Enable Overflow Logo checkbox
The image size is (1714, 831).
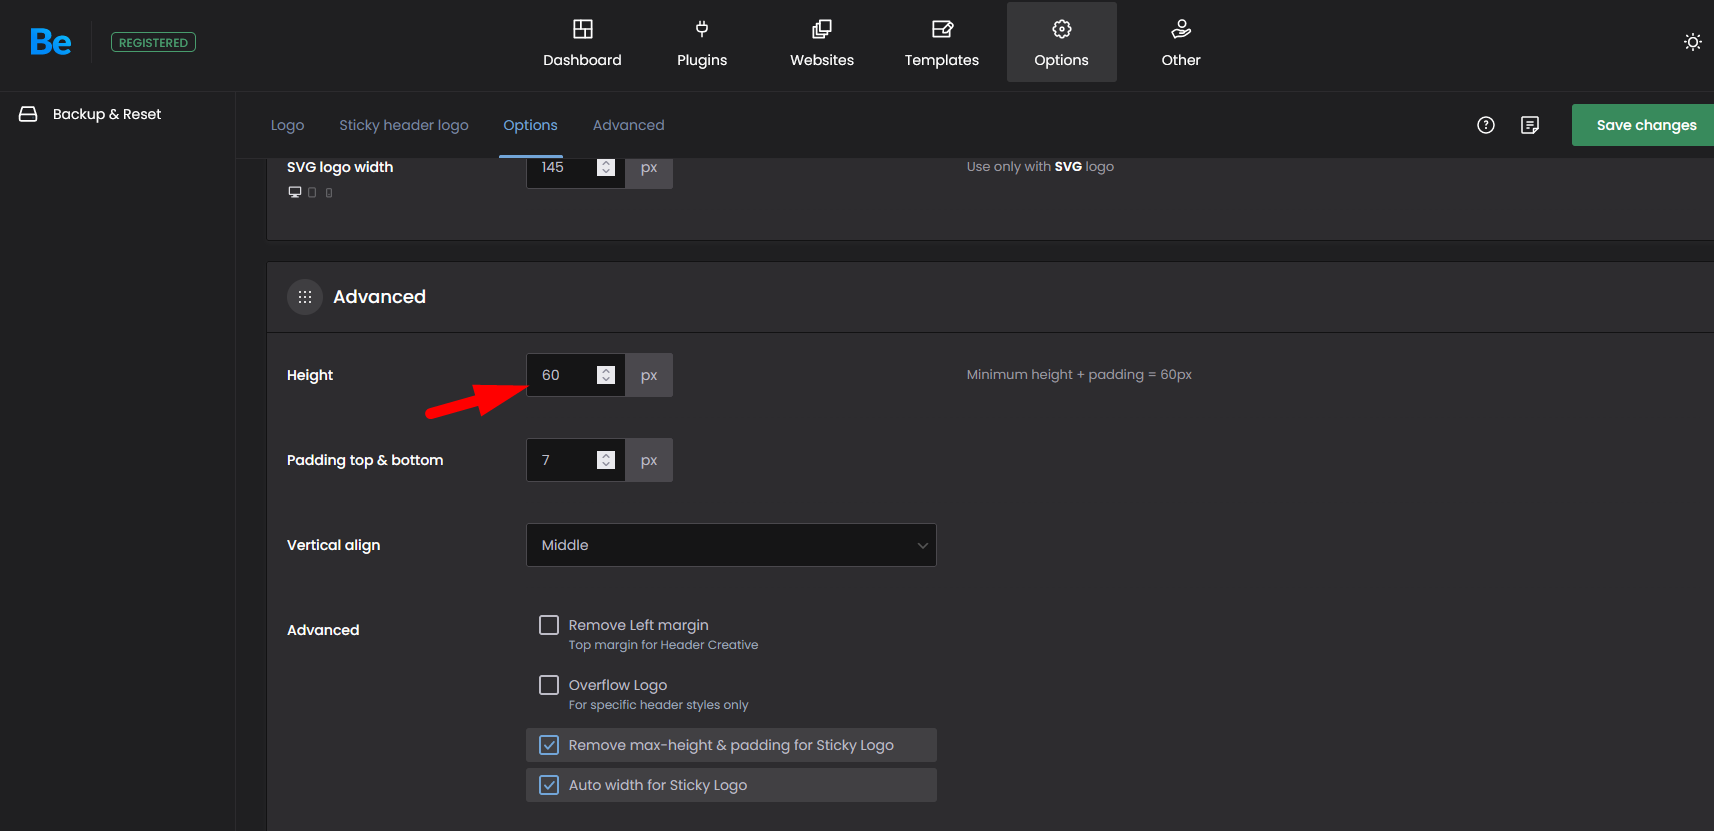click(549, 685)
